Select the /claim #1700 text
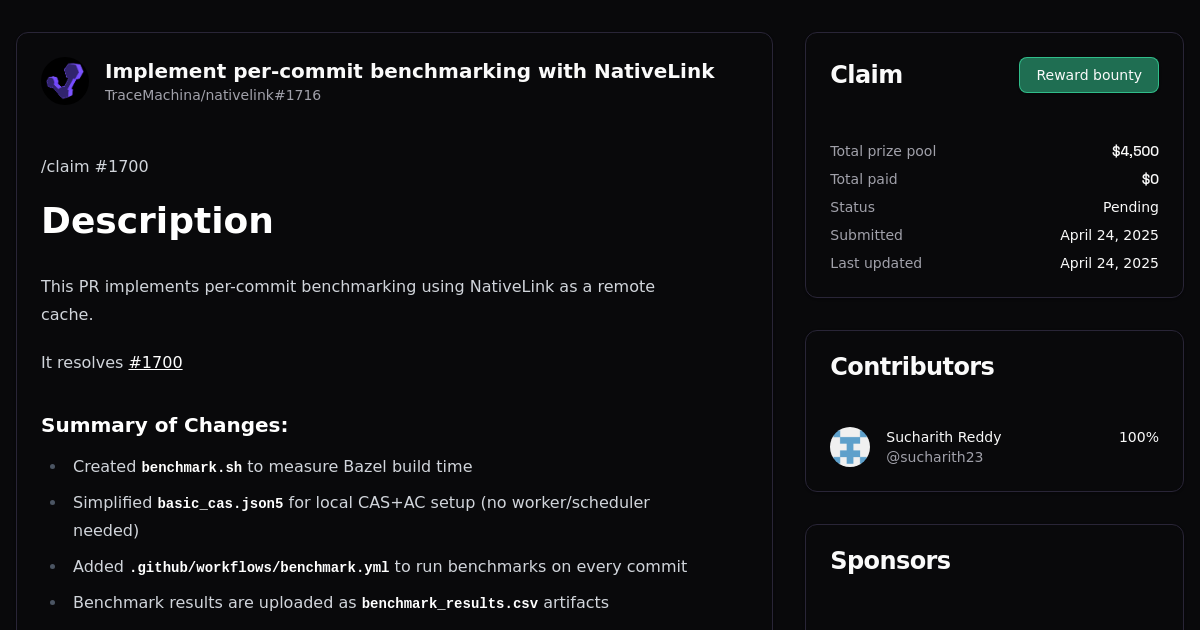The width and height of the screenshot is (1200, 630). pyautogui.click(x=94, y=166)
